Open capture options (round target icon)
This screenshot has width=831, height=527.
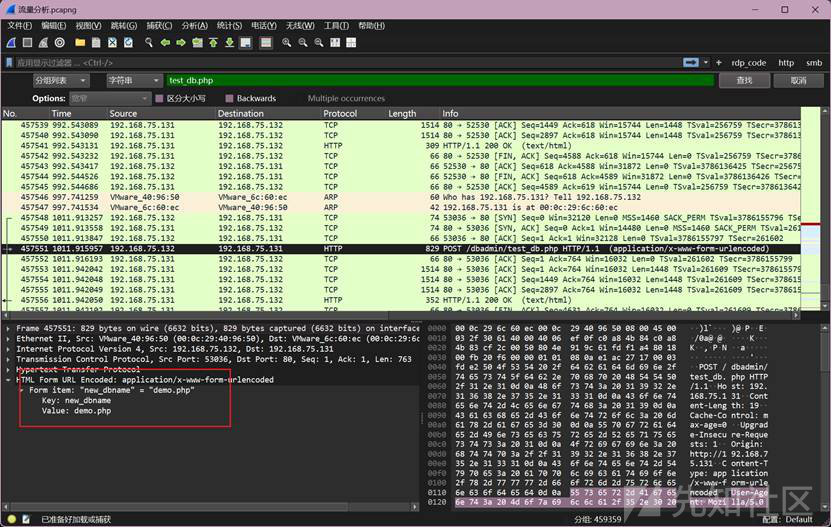pyautogui.click(x=60, y=42)
